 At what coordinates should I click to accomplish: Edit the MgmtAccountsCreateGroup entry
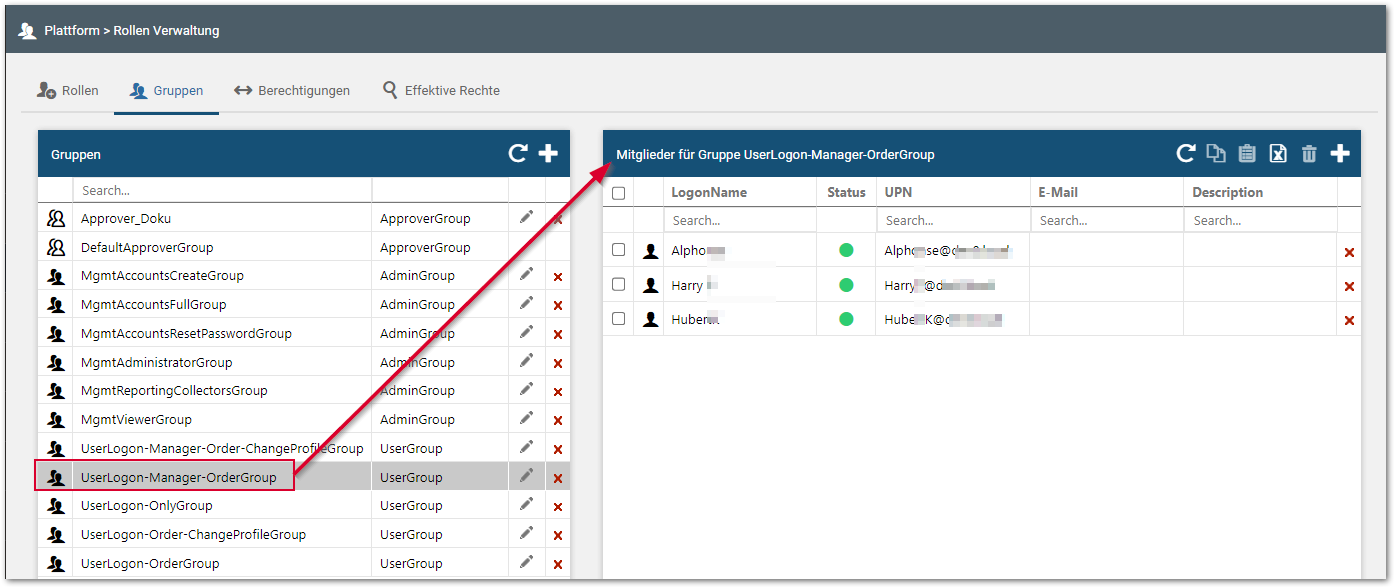click(x=527, y=274)
